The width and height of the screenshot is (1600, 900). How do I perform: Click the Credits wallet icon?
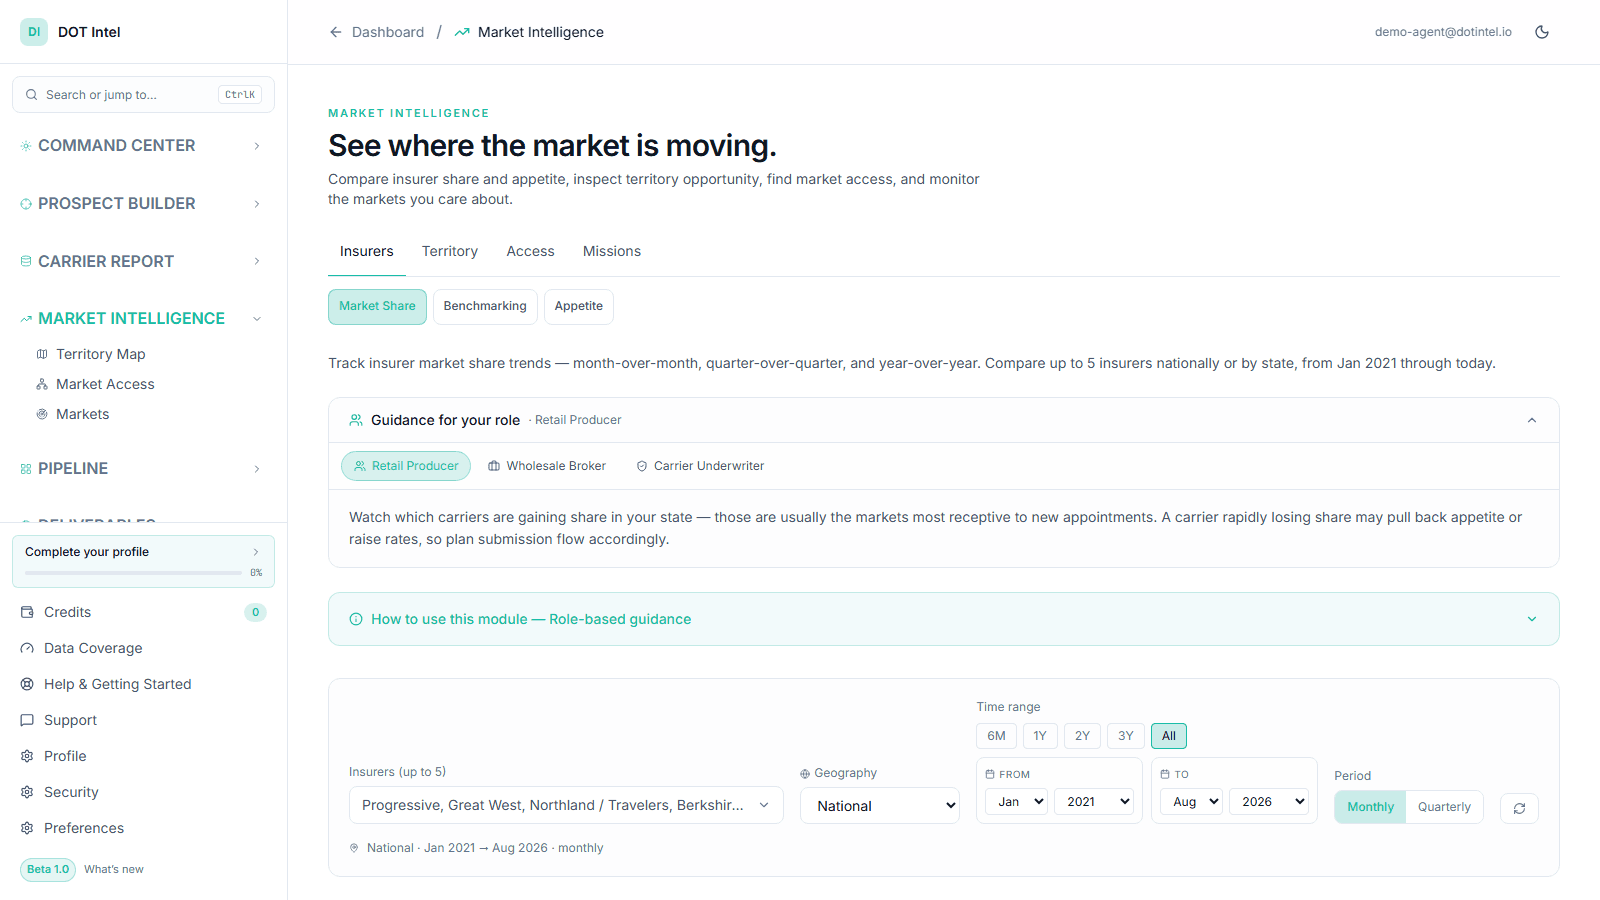pos(27,612)
